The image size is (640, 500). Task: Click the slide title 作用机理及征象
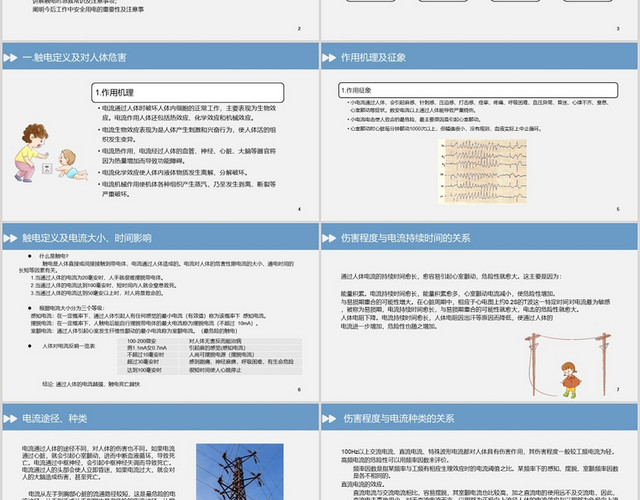373,58
